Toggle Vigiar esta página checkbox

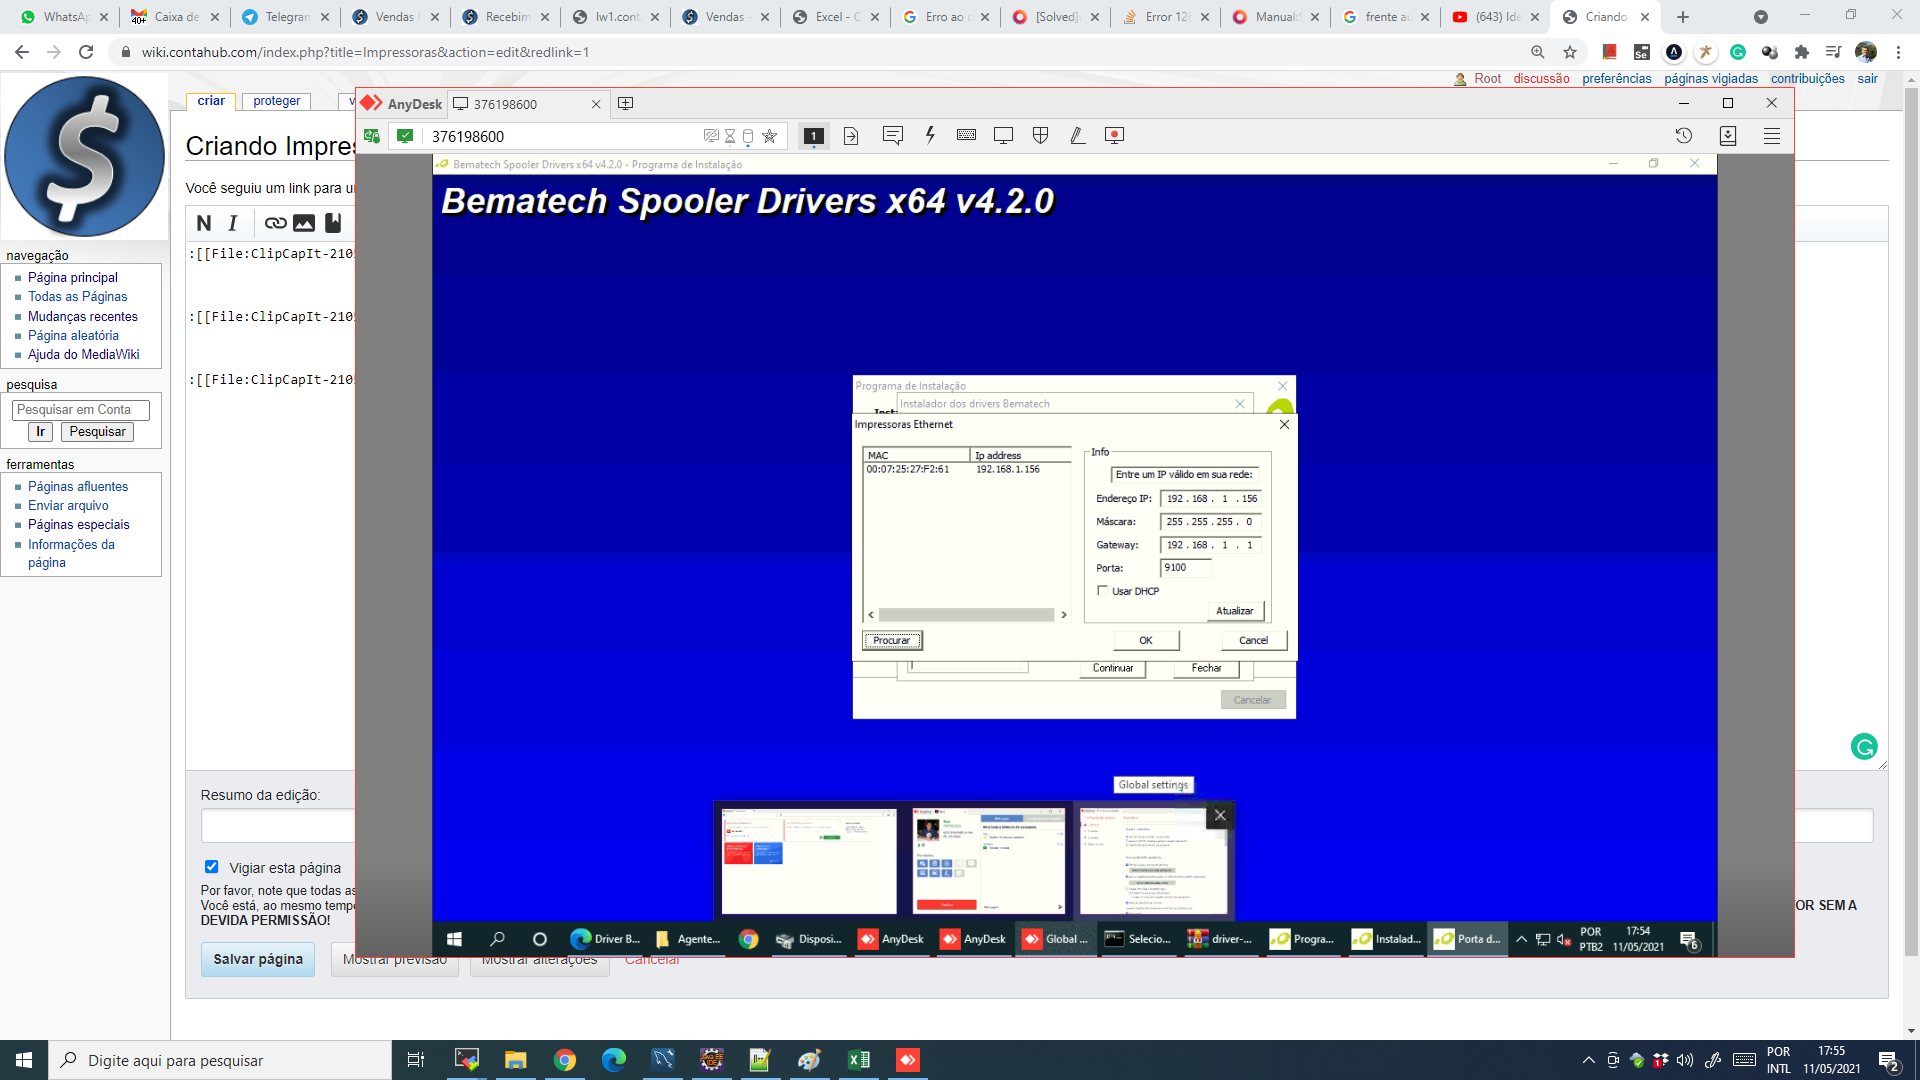[211, 867]
